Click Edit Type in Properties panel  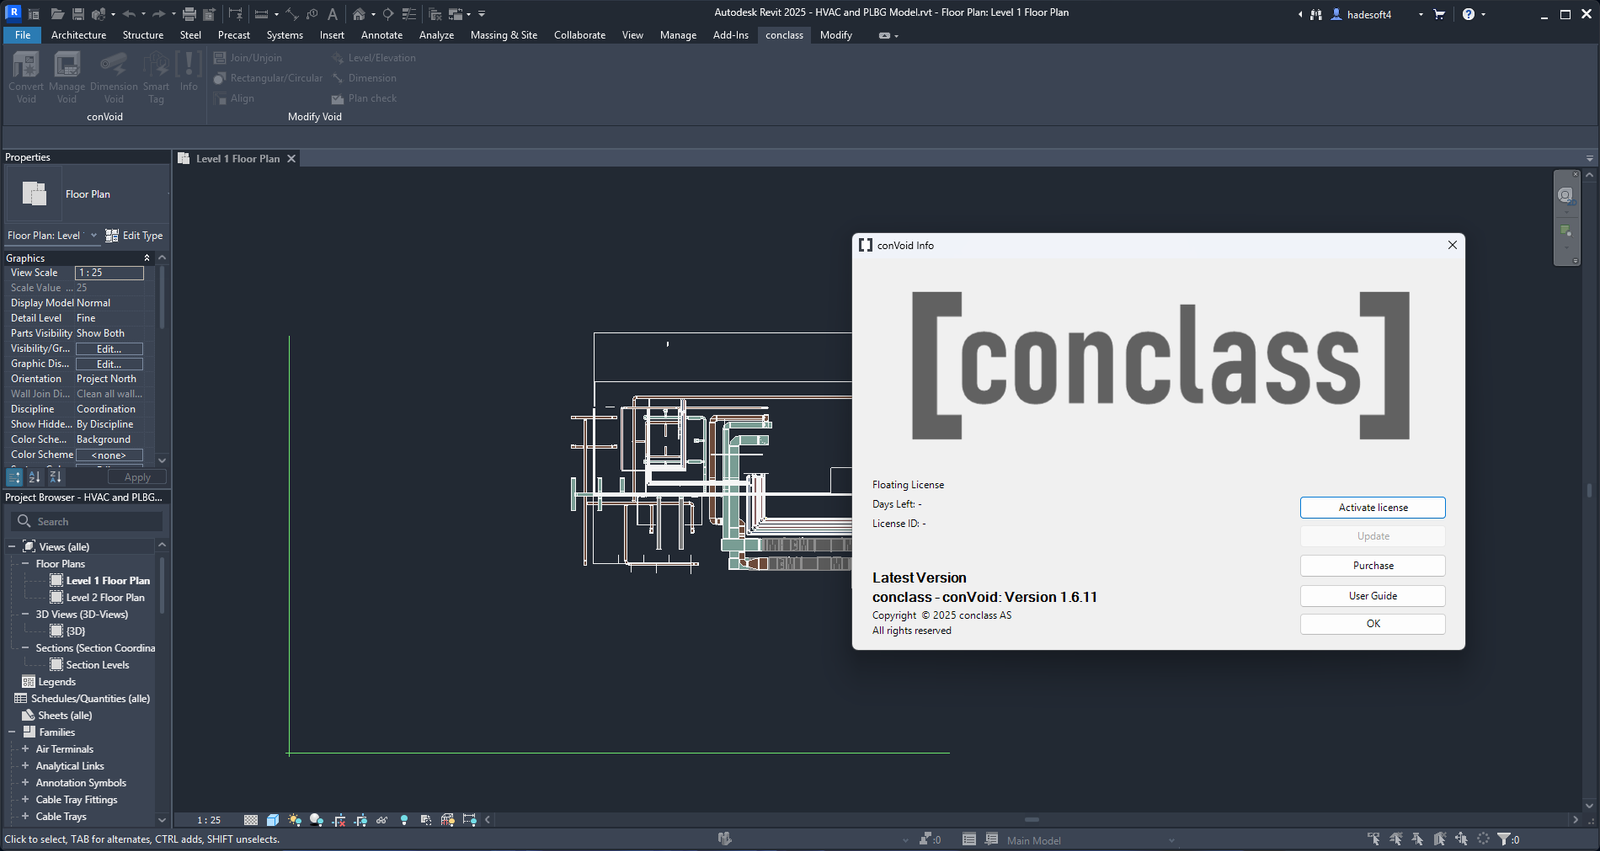click(134, 236)
